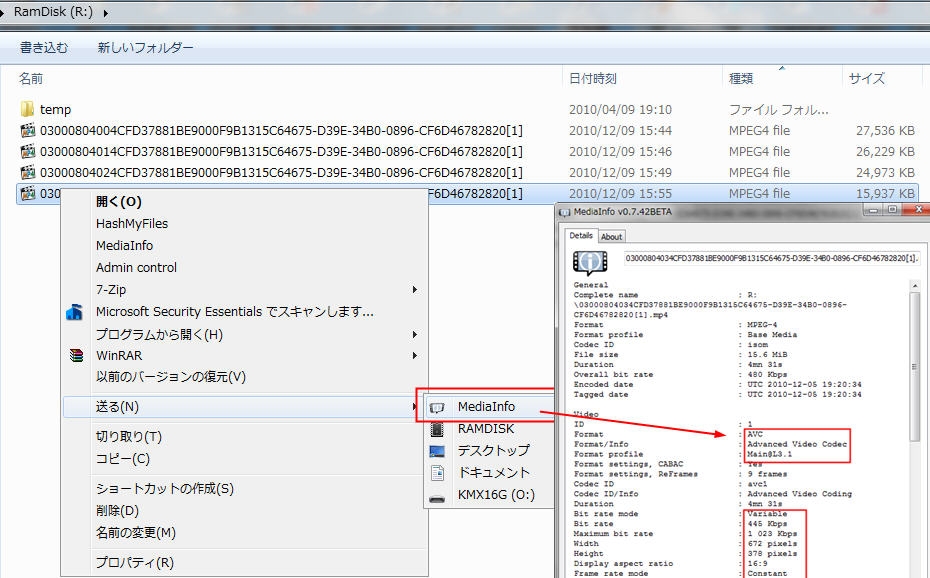Click the video icon of the selected 15,937 KB file
Screen dimensions: 930x578
click(x=28, y=193)
